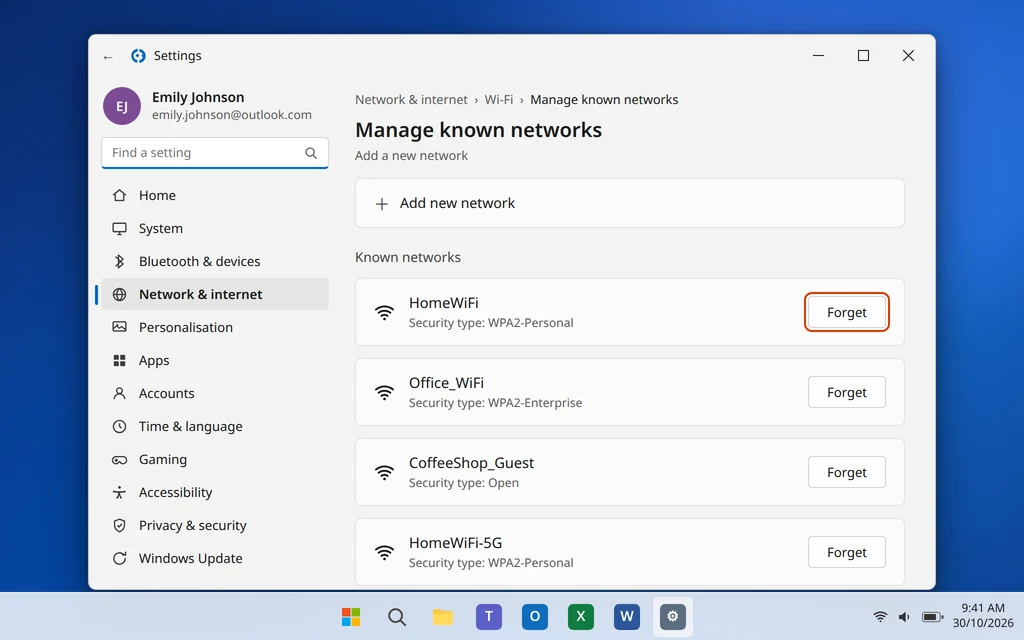The image size is (1024, 640).
Task: Go to Network & internet breadcrumb
Action: [411, 100]
